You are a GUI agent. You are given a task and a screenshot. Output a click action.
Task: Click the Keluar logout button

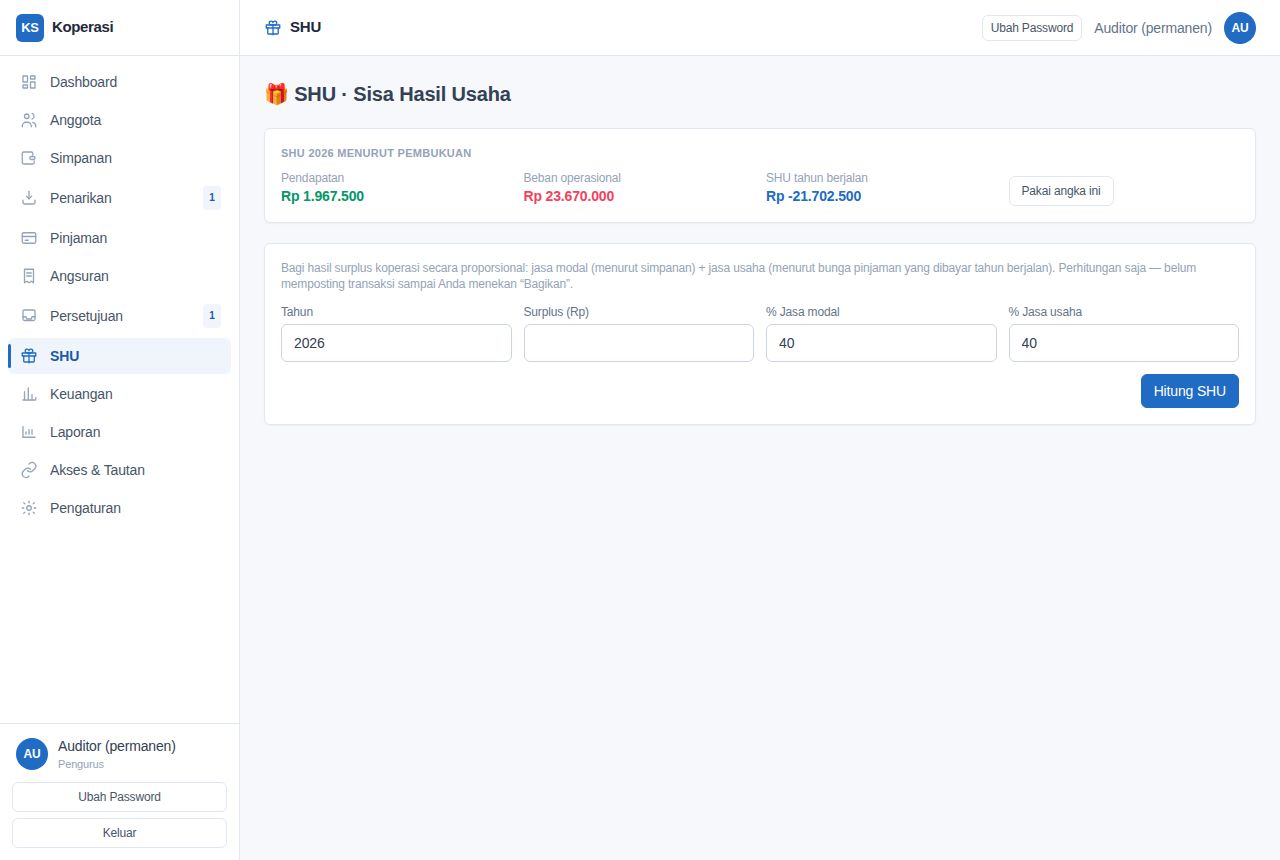(119, 833)
